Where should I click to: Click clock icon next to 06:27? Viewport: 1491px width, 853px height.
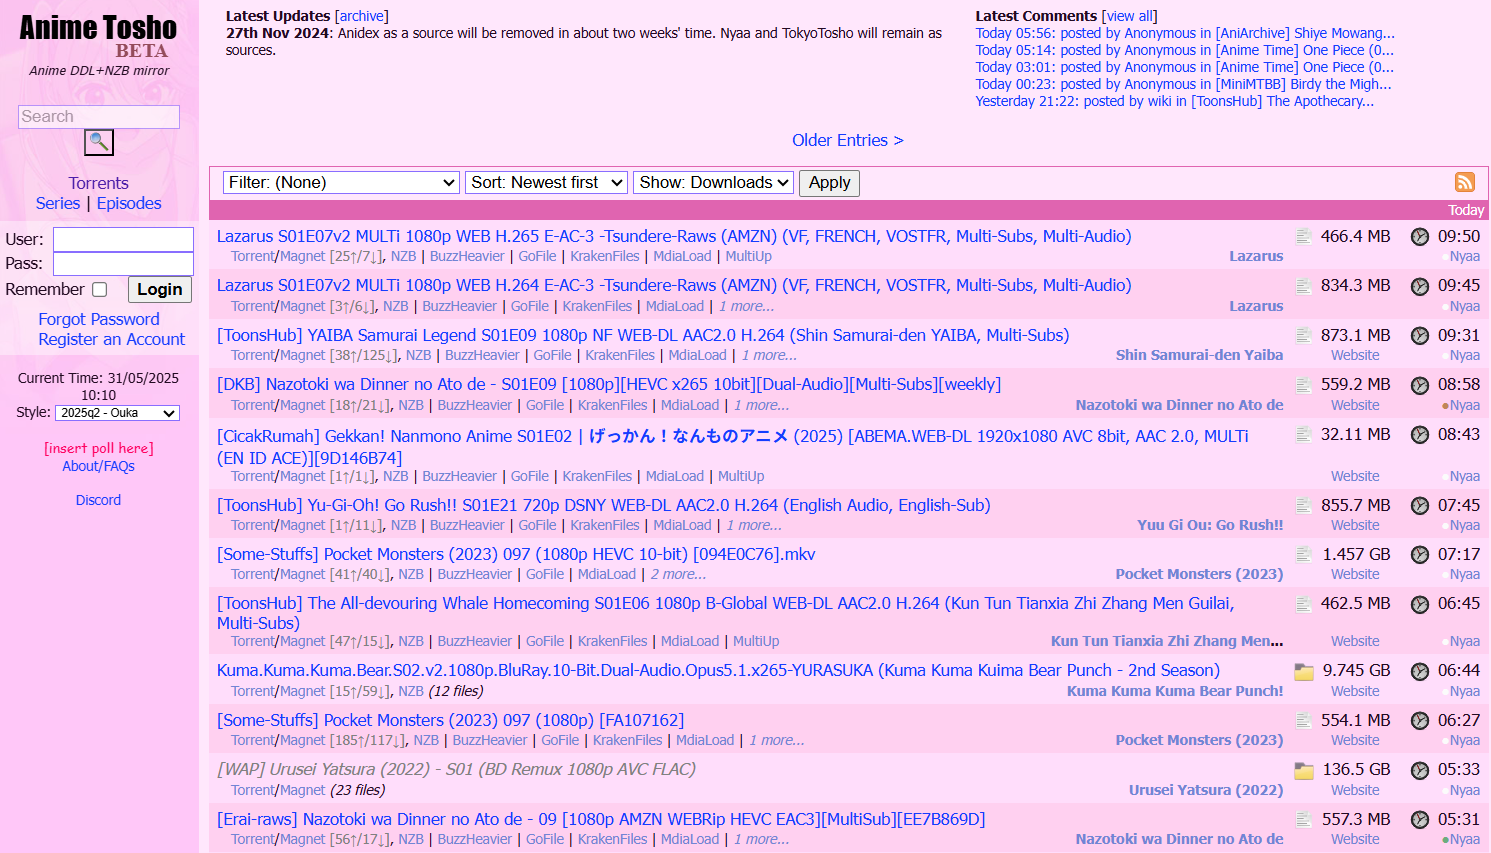point(1420,721)
